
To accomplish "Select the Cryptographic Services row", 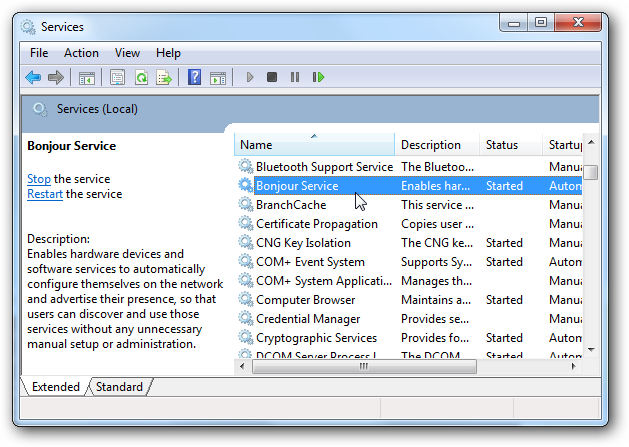I will [409, 338].
